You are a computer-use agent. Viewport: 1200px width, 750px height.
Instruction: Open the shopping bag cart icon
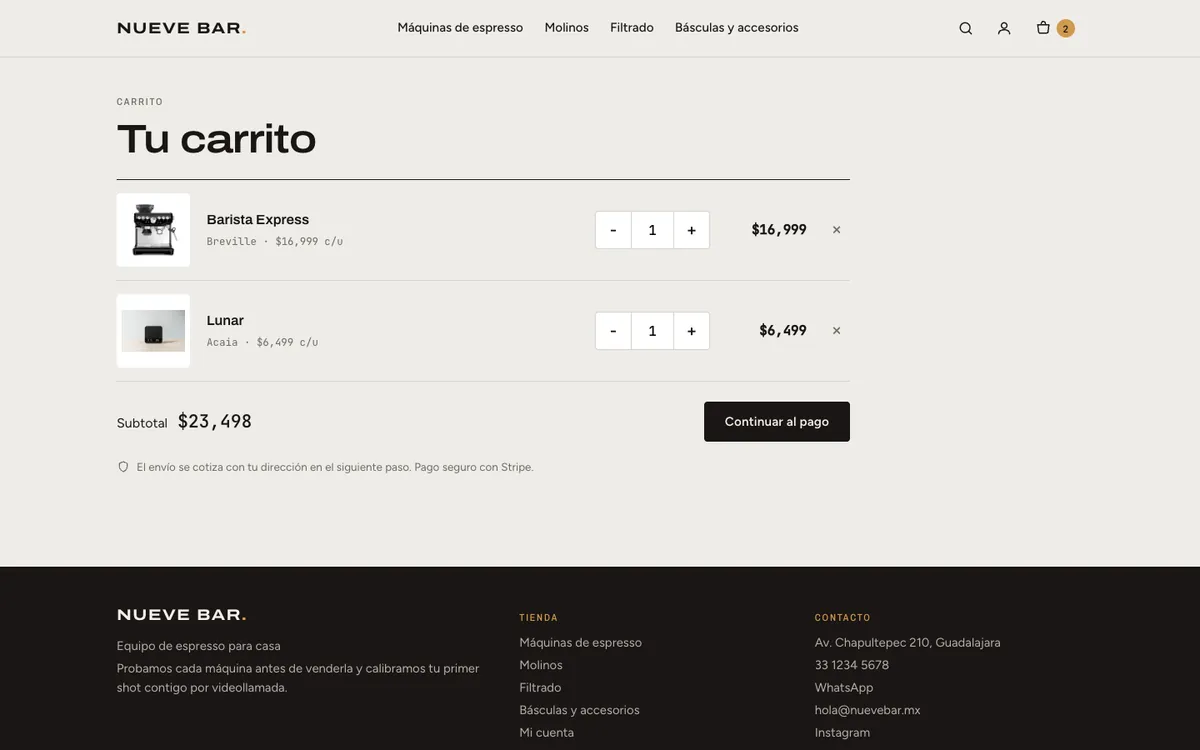pyautogui.click(x=1043, y=28)
